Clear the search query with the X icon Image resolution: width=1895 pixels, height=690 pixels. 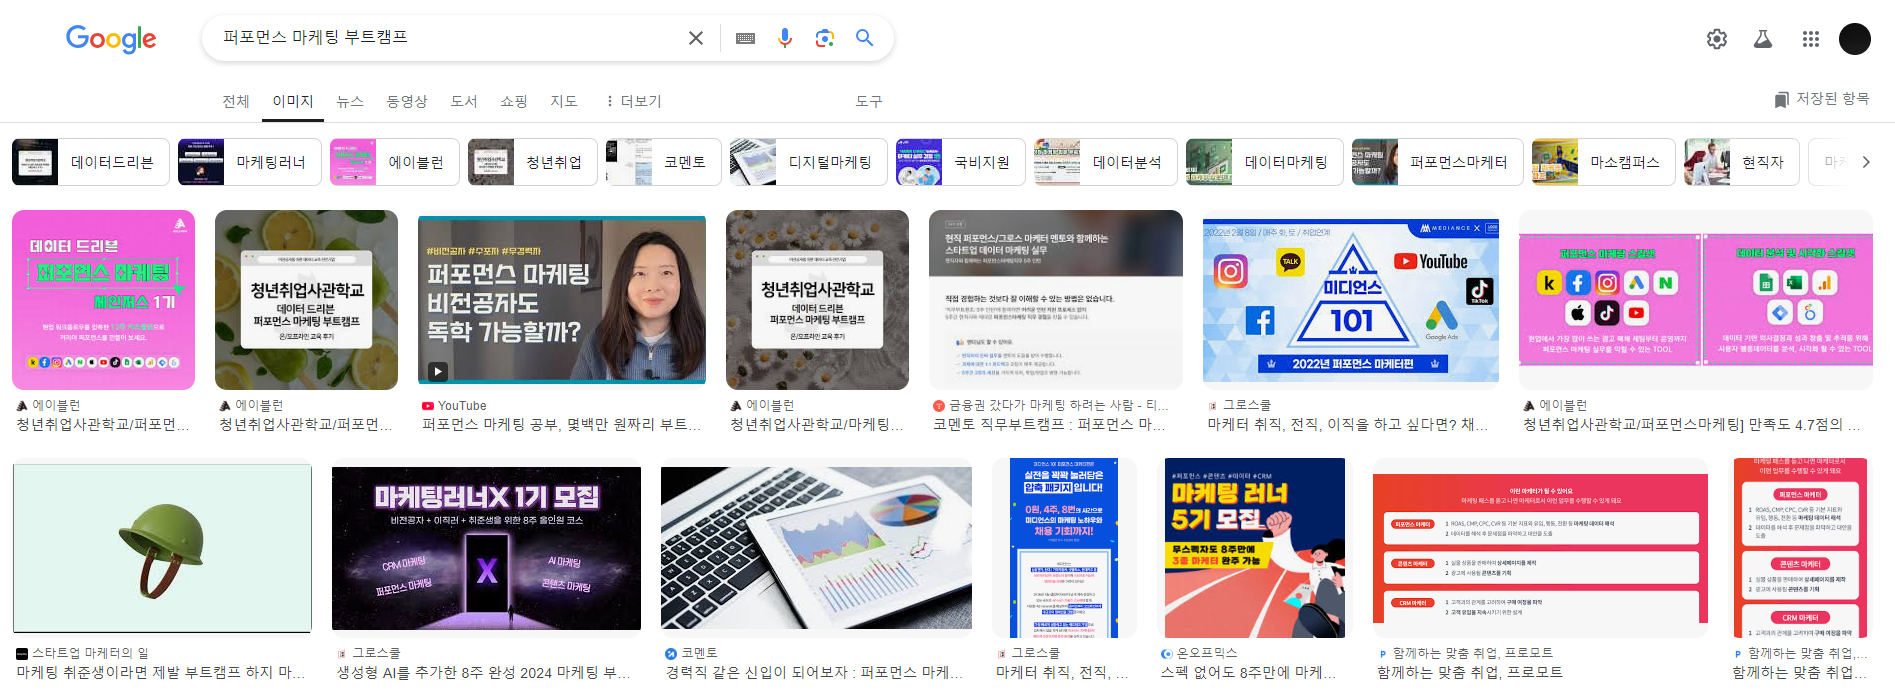point(696,38)
